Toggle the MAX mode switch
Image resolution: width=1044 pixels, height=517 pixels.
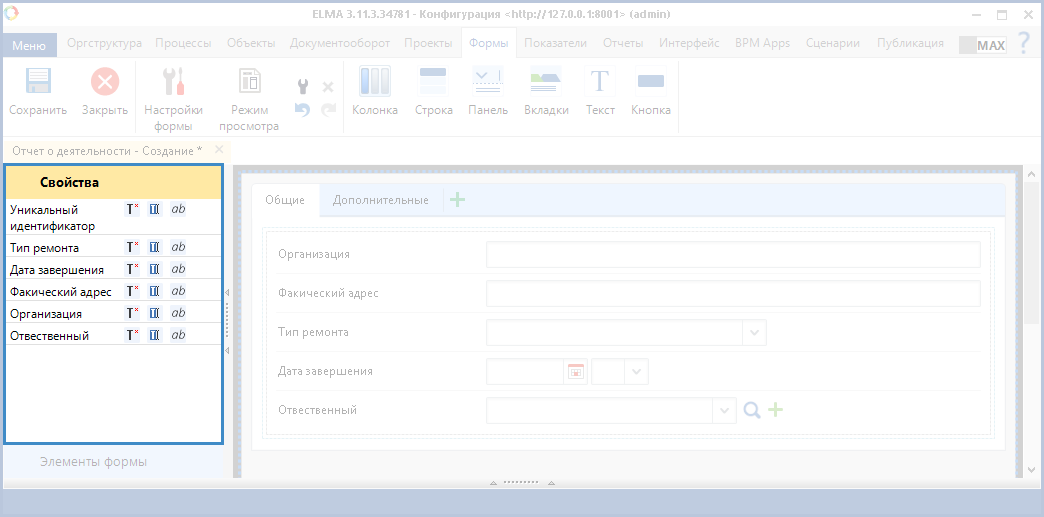click(982, 45)
